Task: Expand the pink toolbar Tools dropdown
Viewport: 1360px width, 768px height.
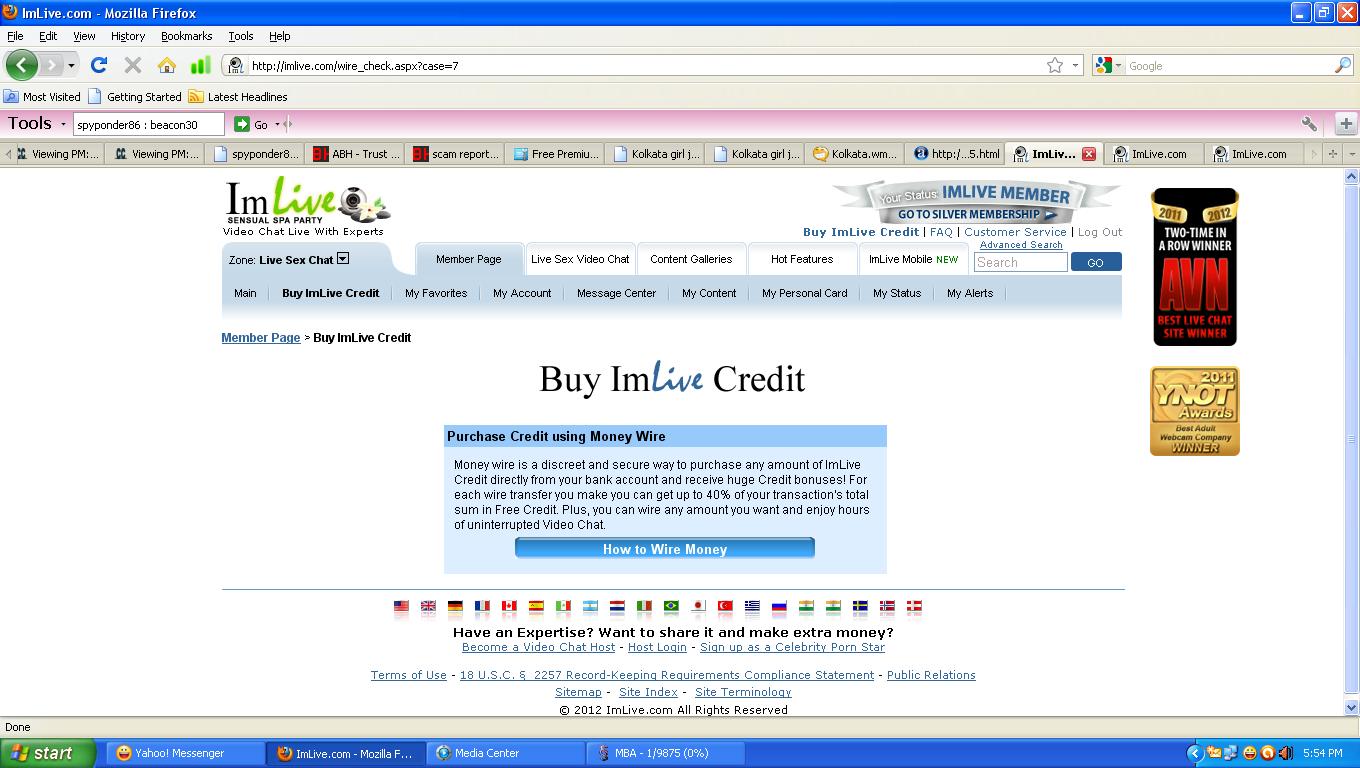Action: [x=63, y=124]
